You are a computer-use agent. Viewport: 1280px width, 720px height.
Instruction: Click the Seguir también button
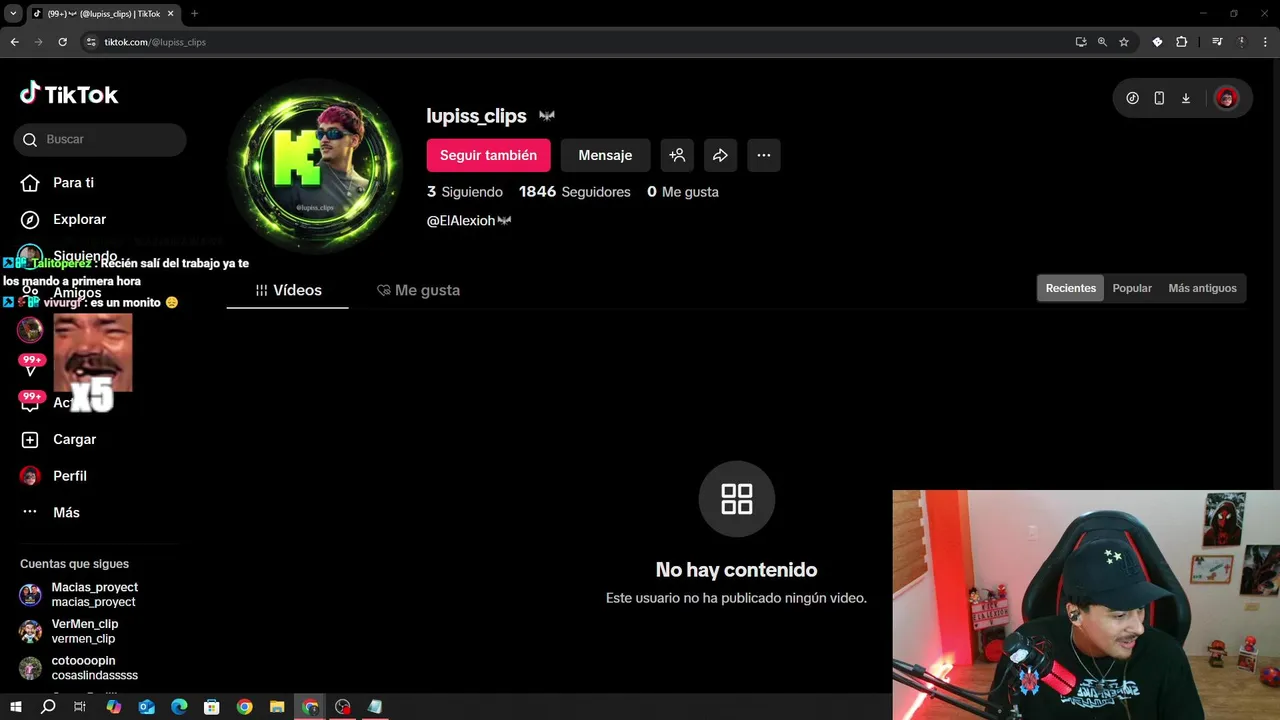[x=488, y=155]
